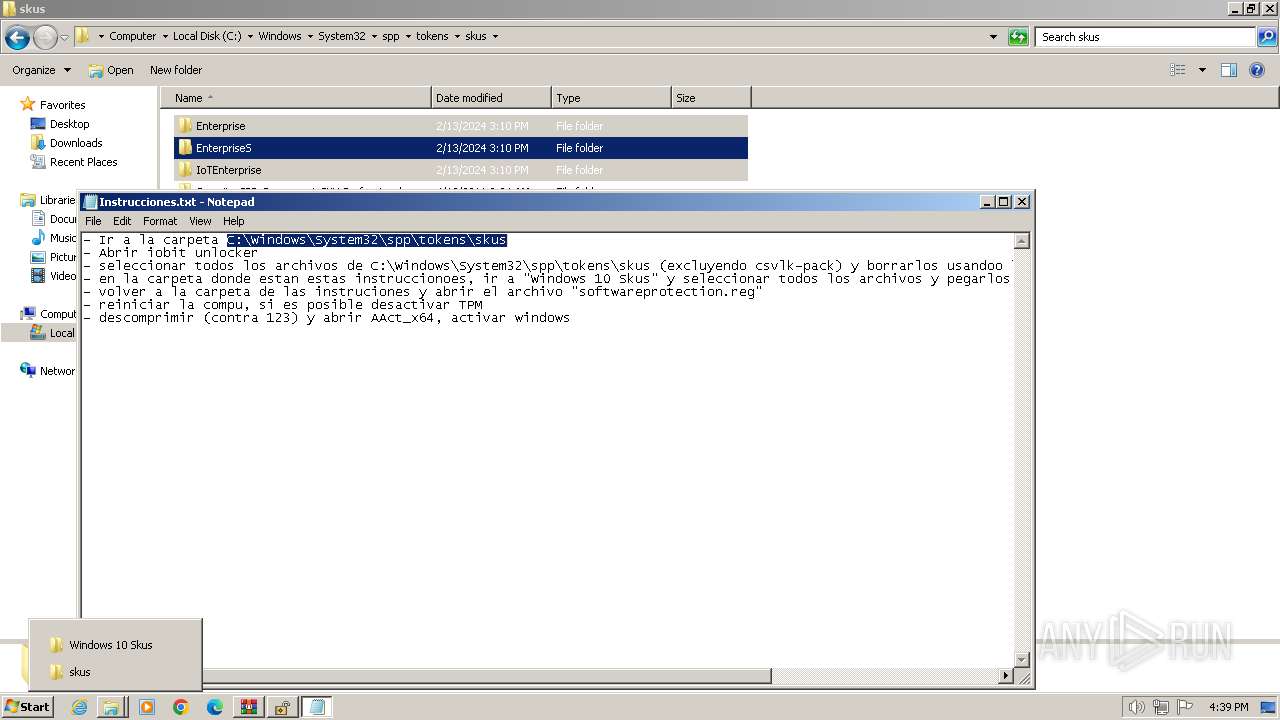Open Notepad Edit menu
Viewport: 1280px width, 720px height.
[122, 221]
